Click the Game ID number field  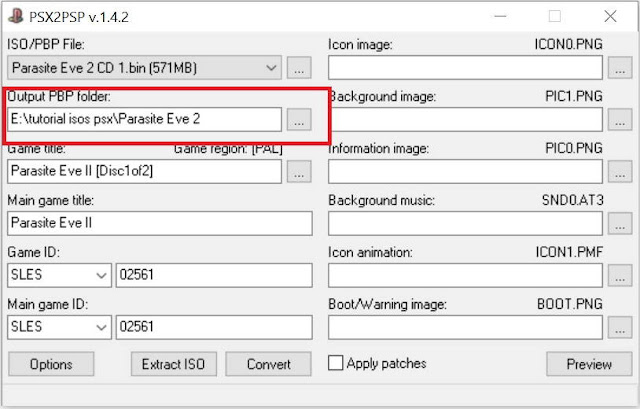coord(212,275)
